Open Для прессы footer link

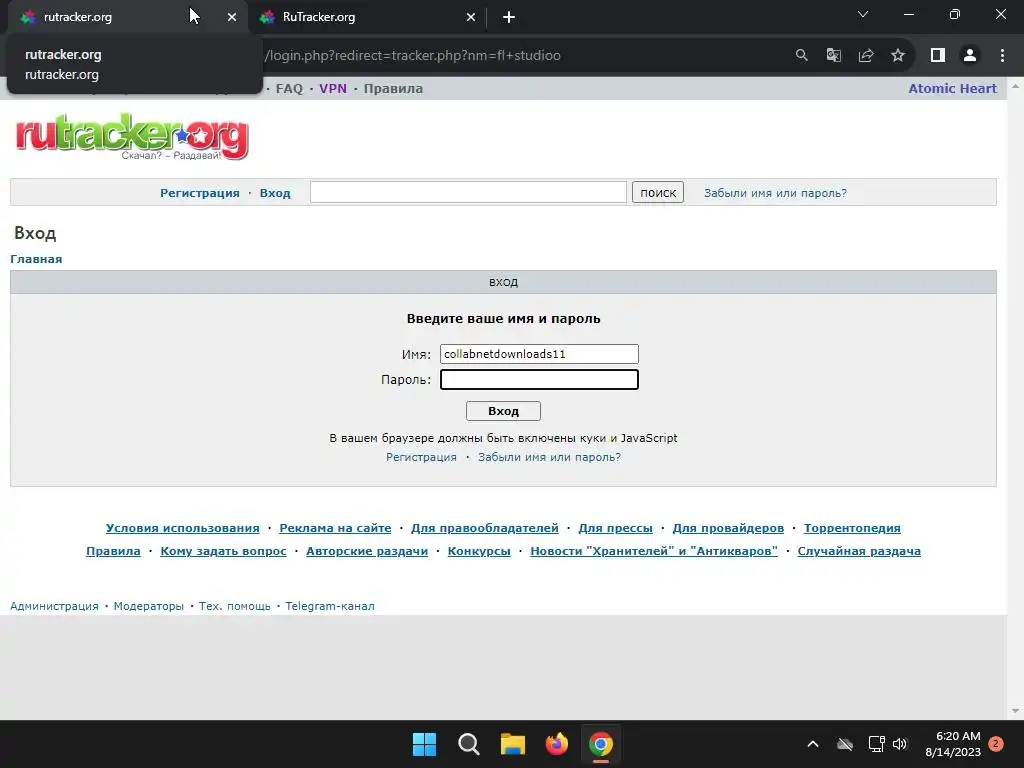615,528
